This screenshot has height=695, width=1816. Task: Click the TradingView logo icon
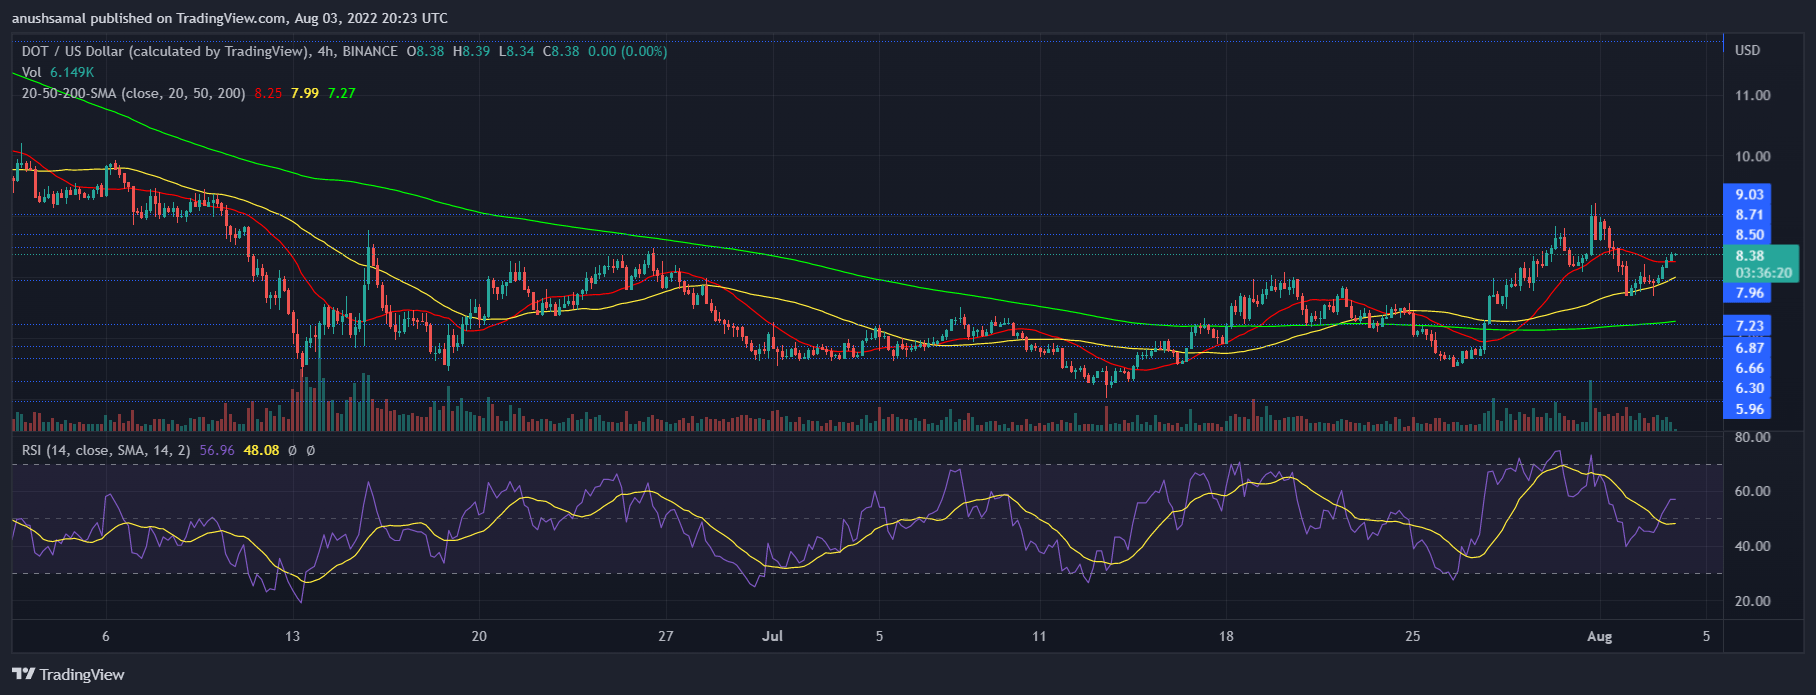tap(24, 674)
